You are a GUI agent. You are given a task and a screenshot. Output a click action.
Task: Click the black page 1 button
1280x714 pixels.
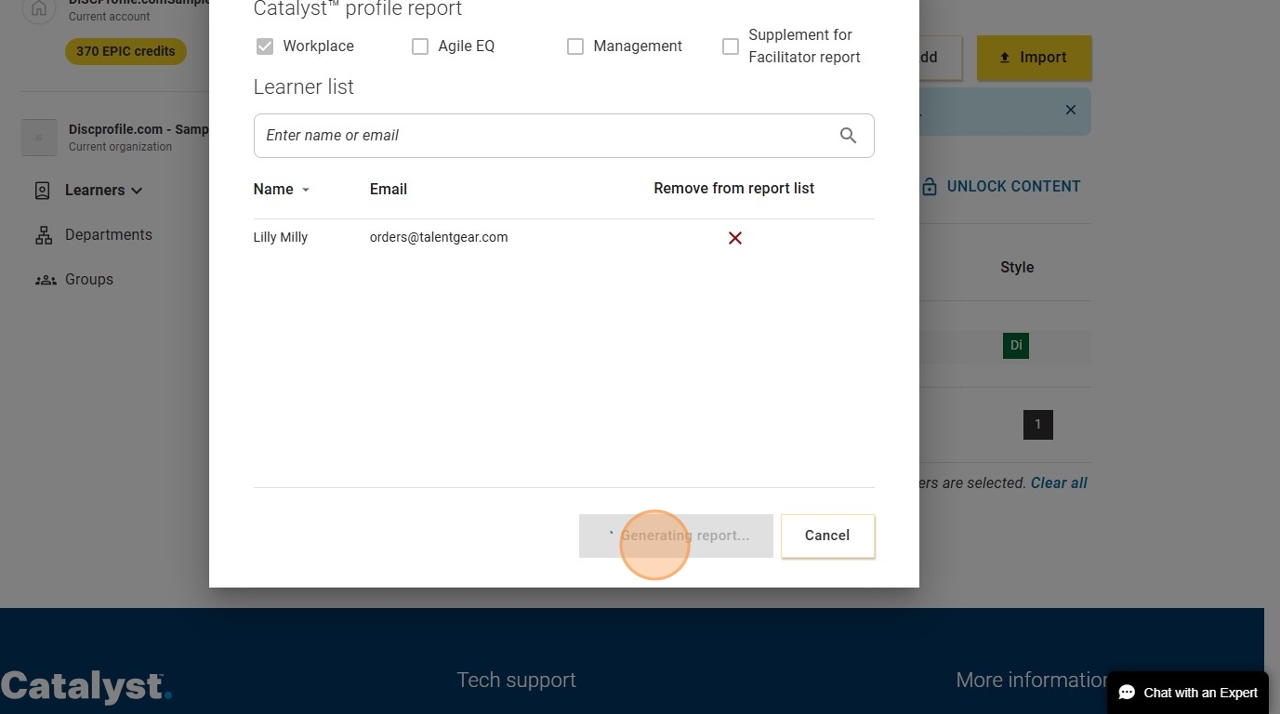click(x=1038, y=425)
